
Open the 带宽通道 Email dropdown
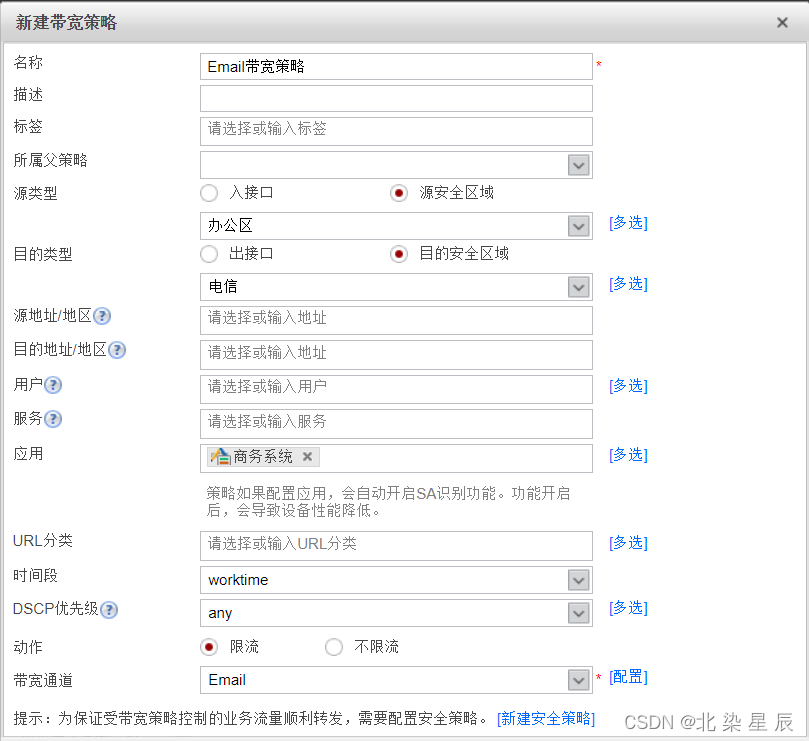pos(579,680)
